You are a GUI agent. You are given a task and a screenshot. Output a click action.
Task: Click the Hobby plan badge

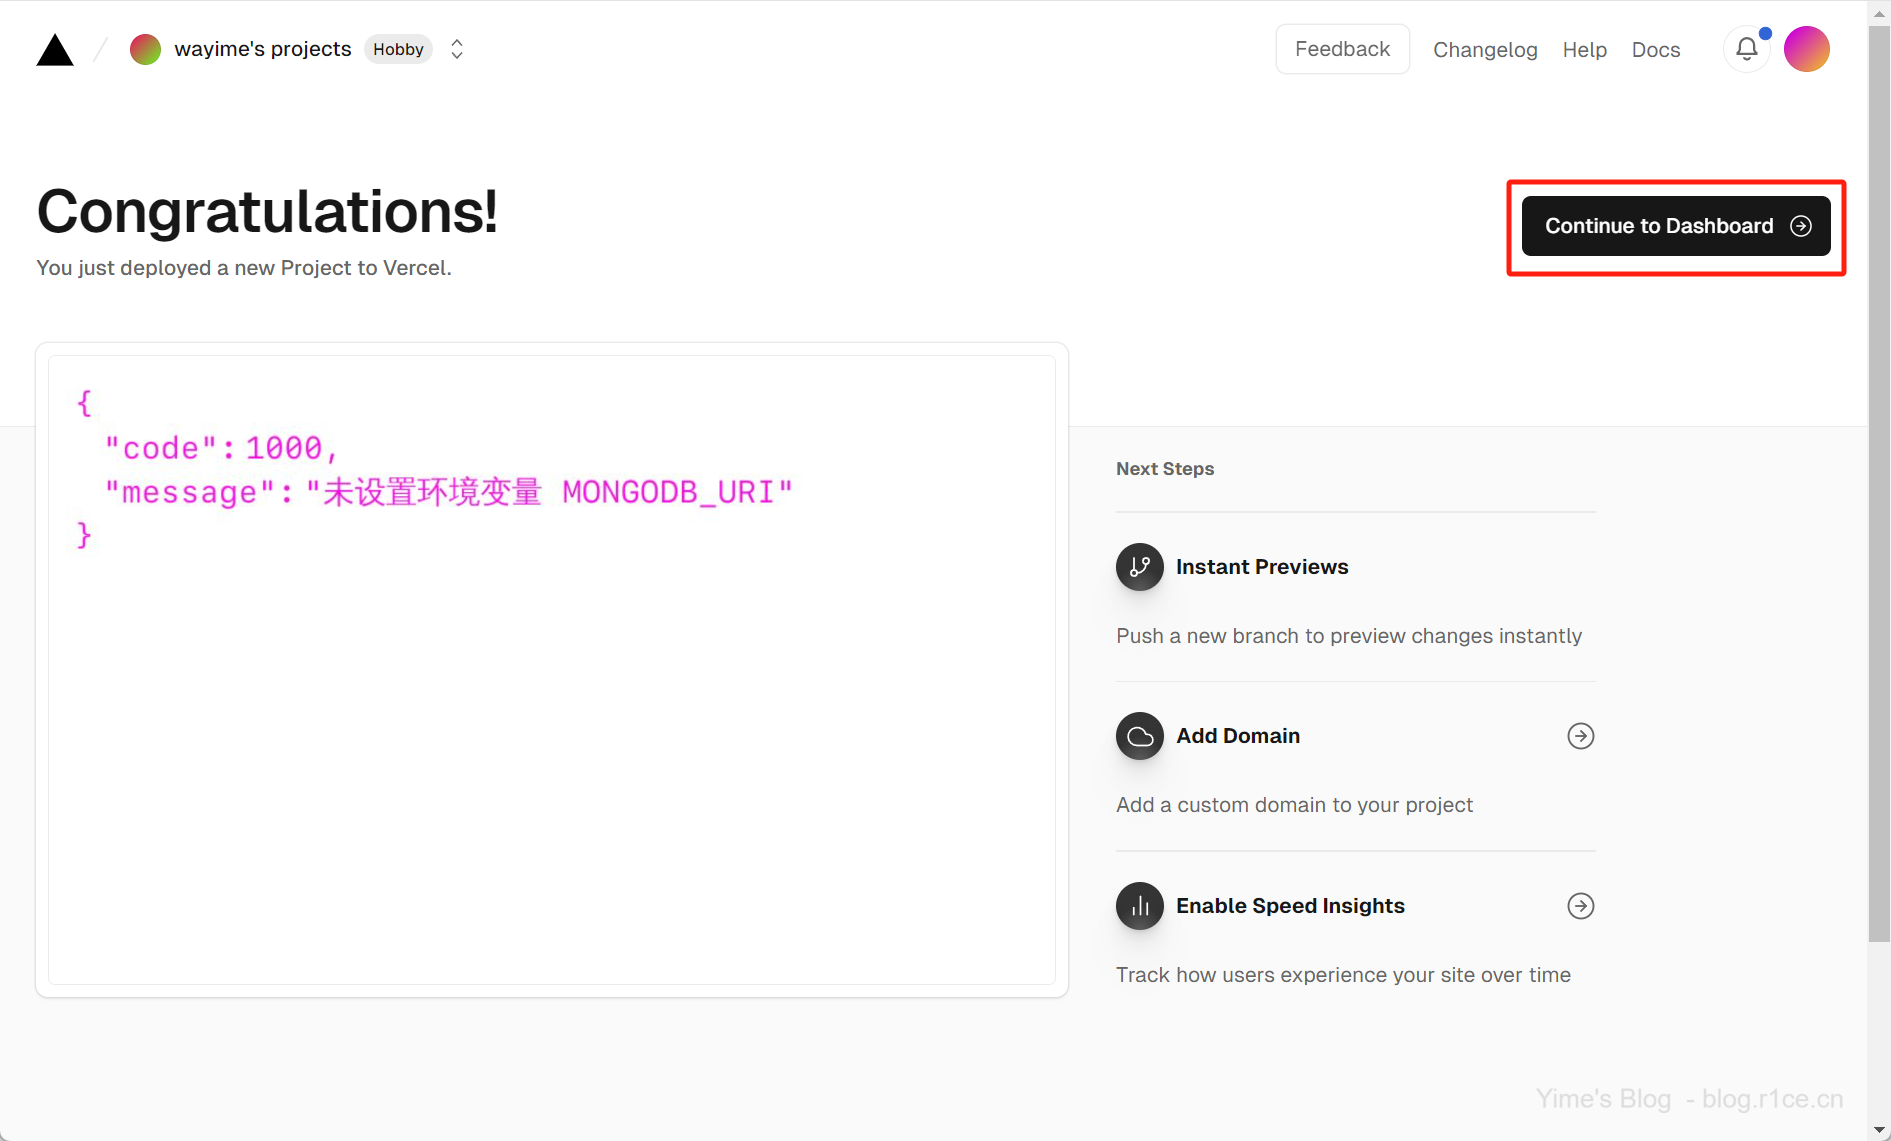click(x=398, y=49)
